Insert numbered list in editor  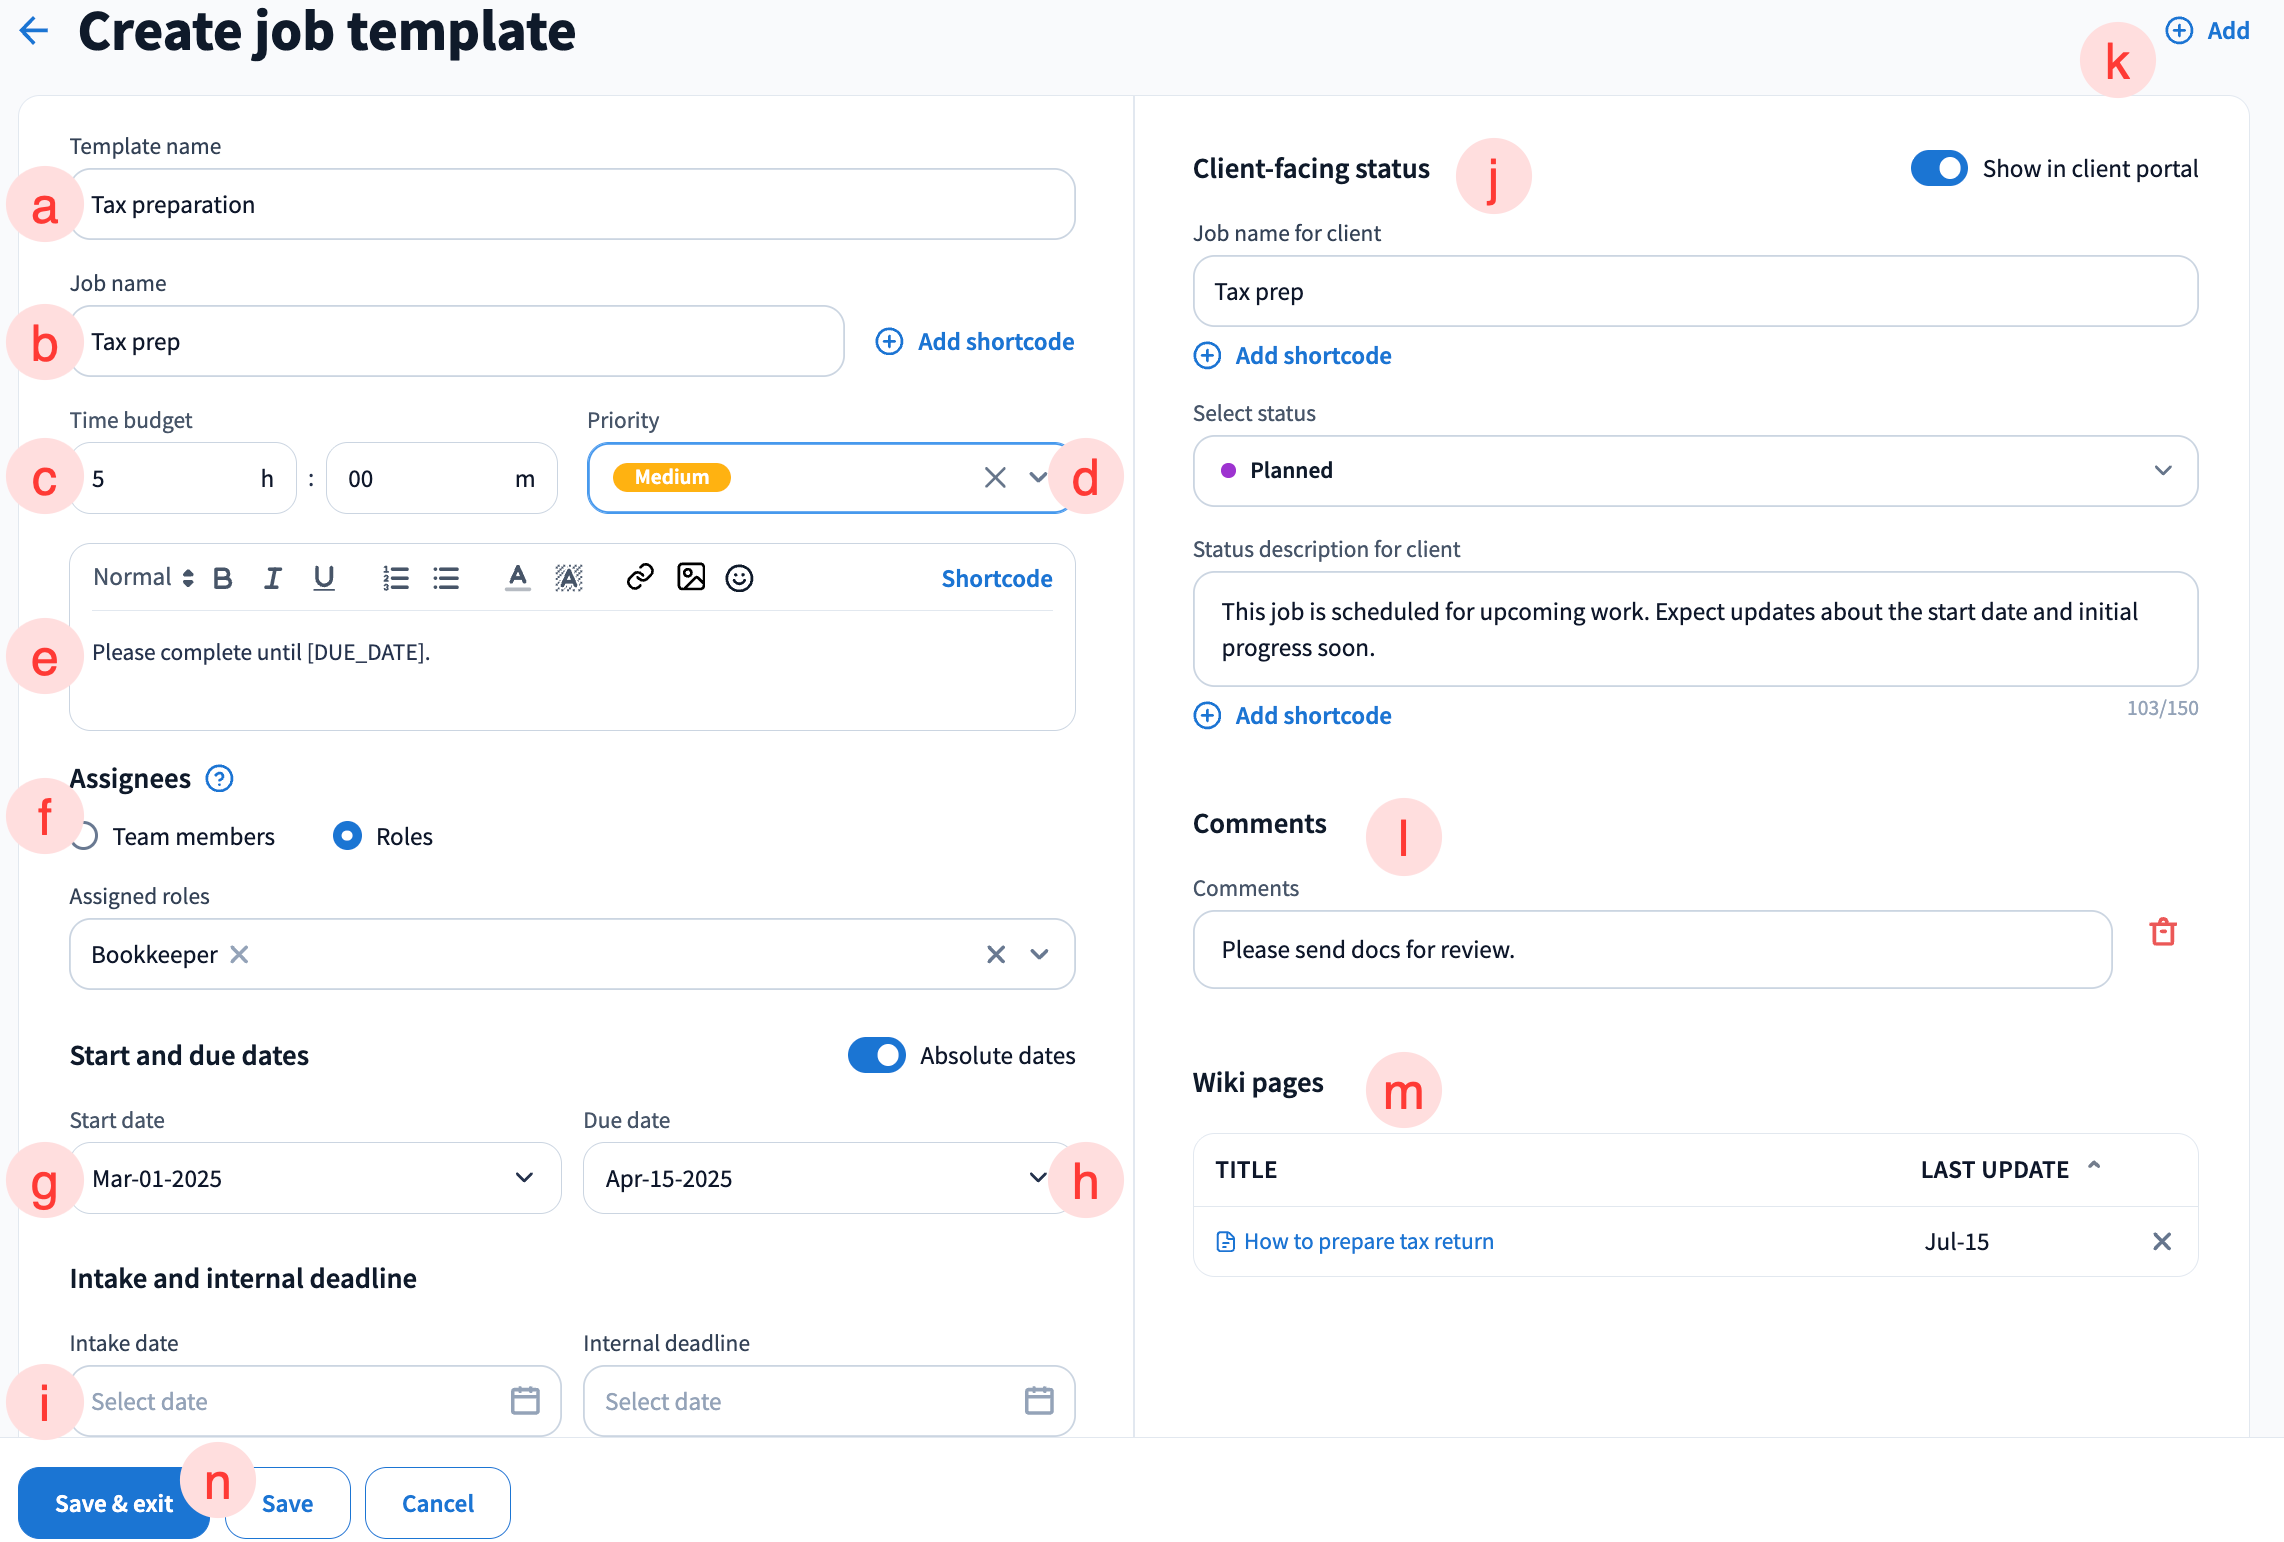(x=396, y=578)
